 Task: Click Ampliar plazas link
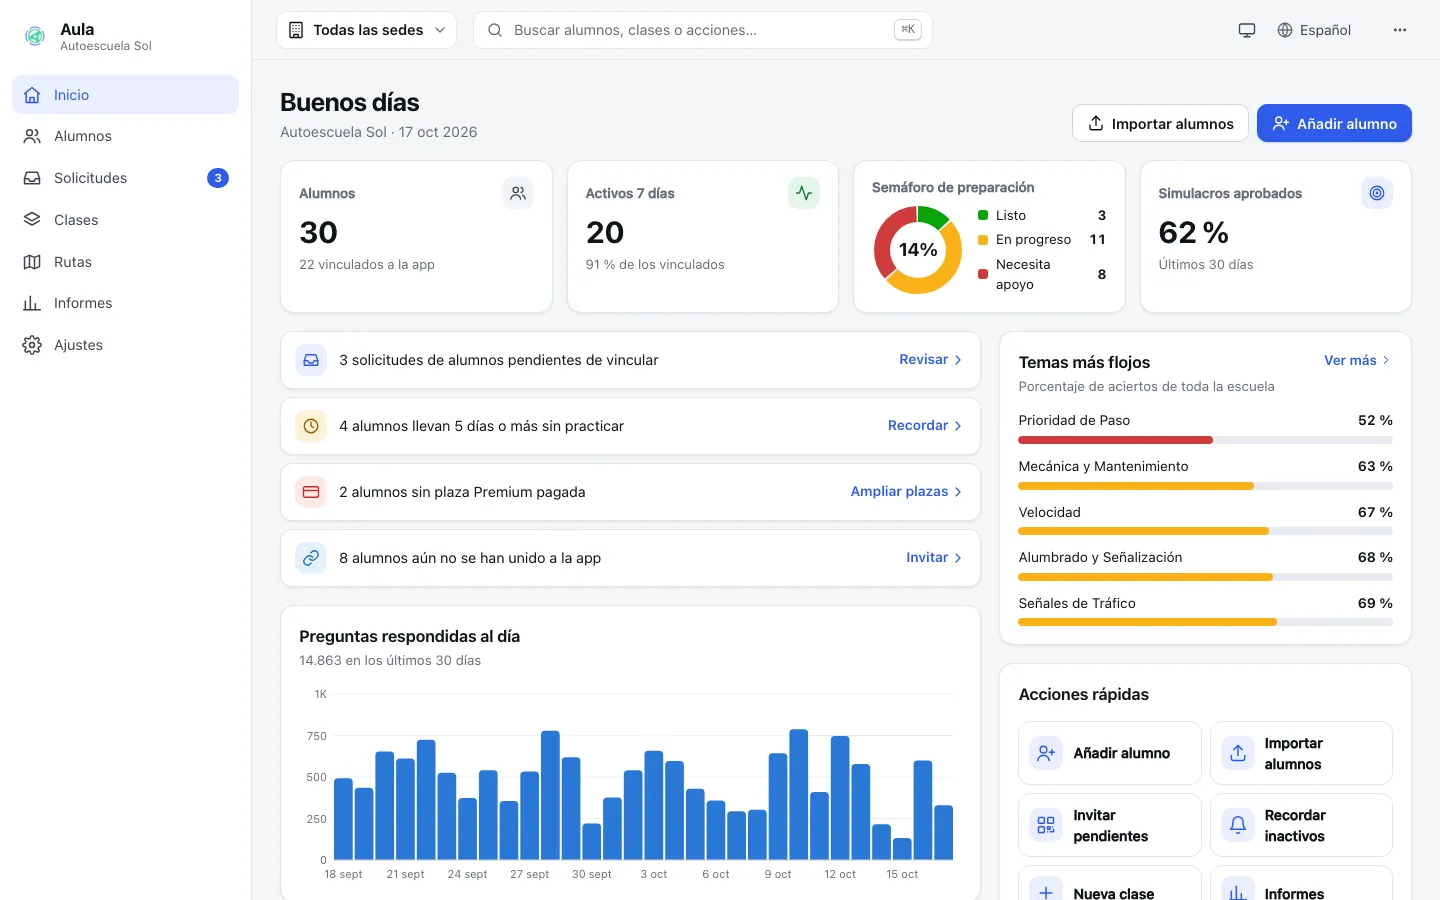pyautogui.click(x=906, y=492)
